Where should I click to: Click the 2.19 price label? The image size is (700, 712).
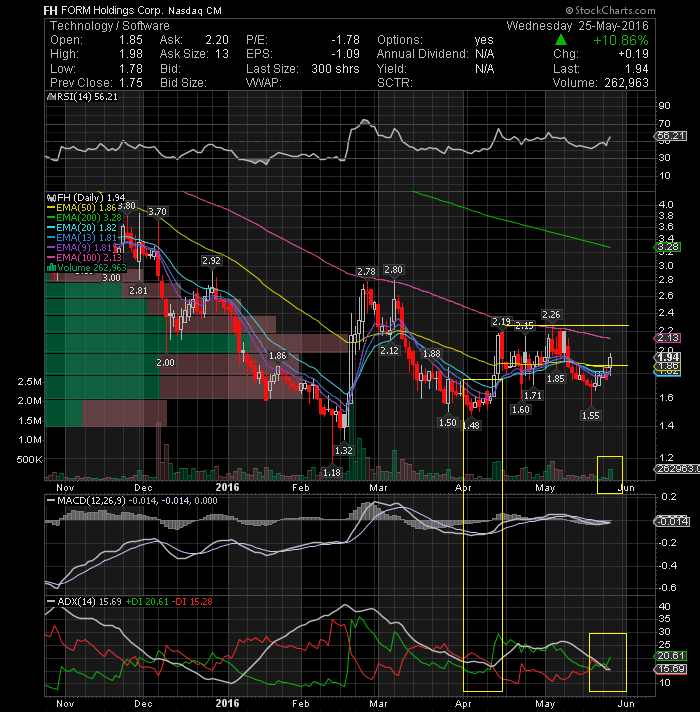501,321
